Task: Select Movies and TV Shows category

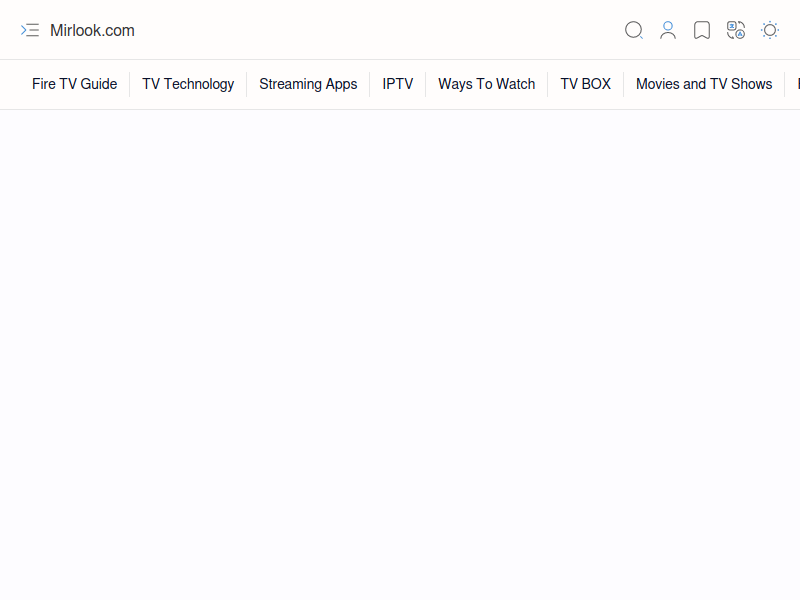Action: 704,84
